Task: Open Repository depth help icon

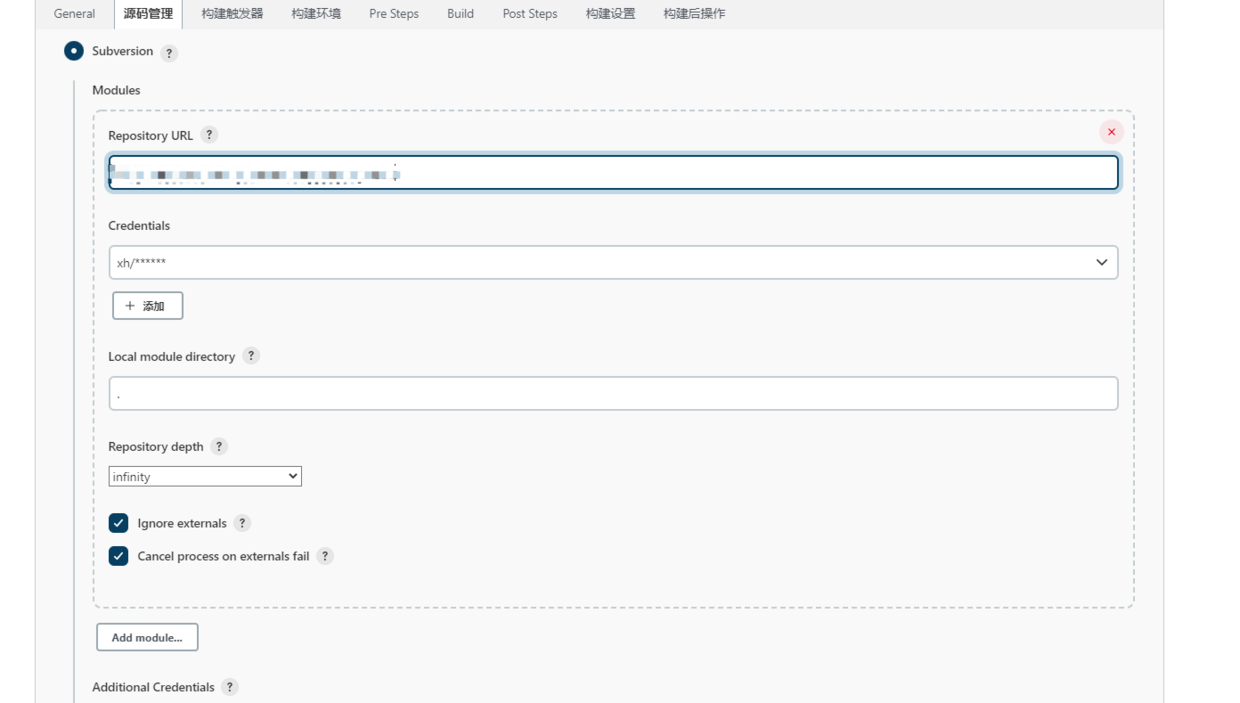Action: point(219,447)
